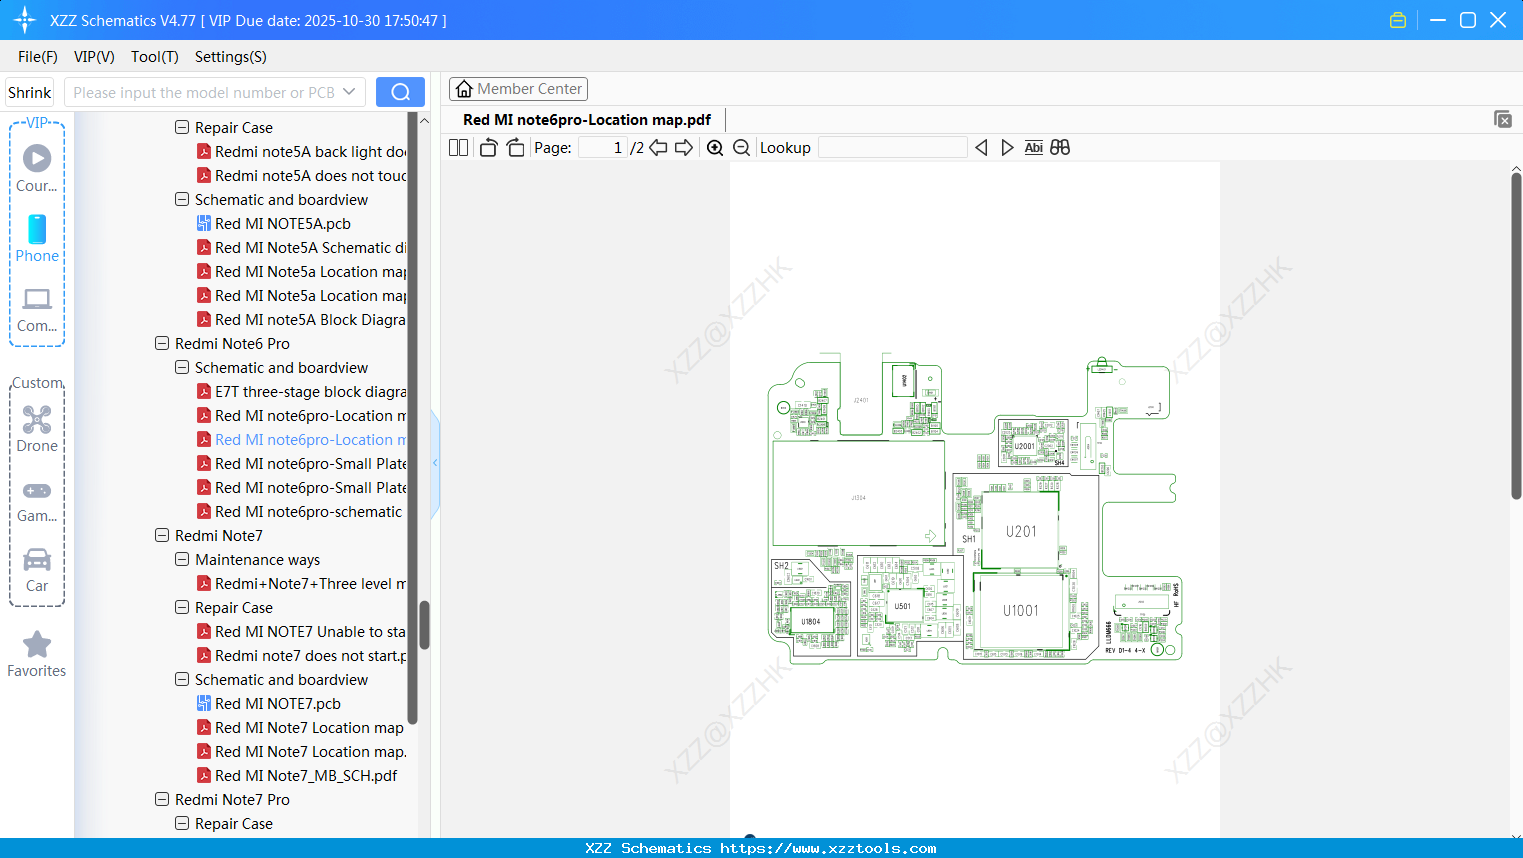Image resolution: width=1523 pixels, height=858 pixels.
Task: Open the model number dropdown arrow
Action: click(349, 92)
